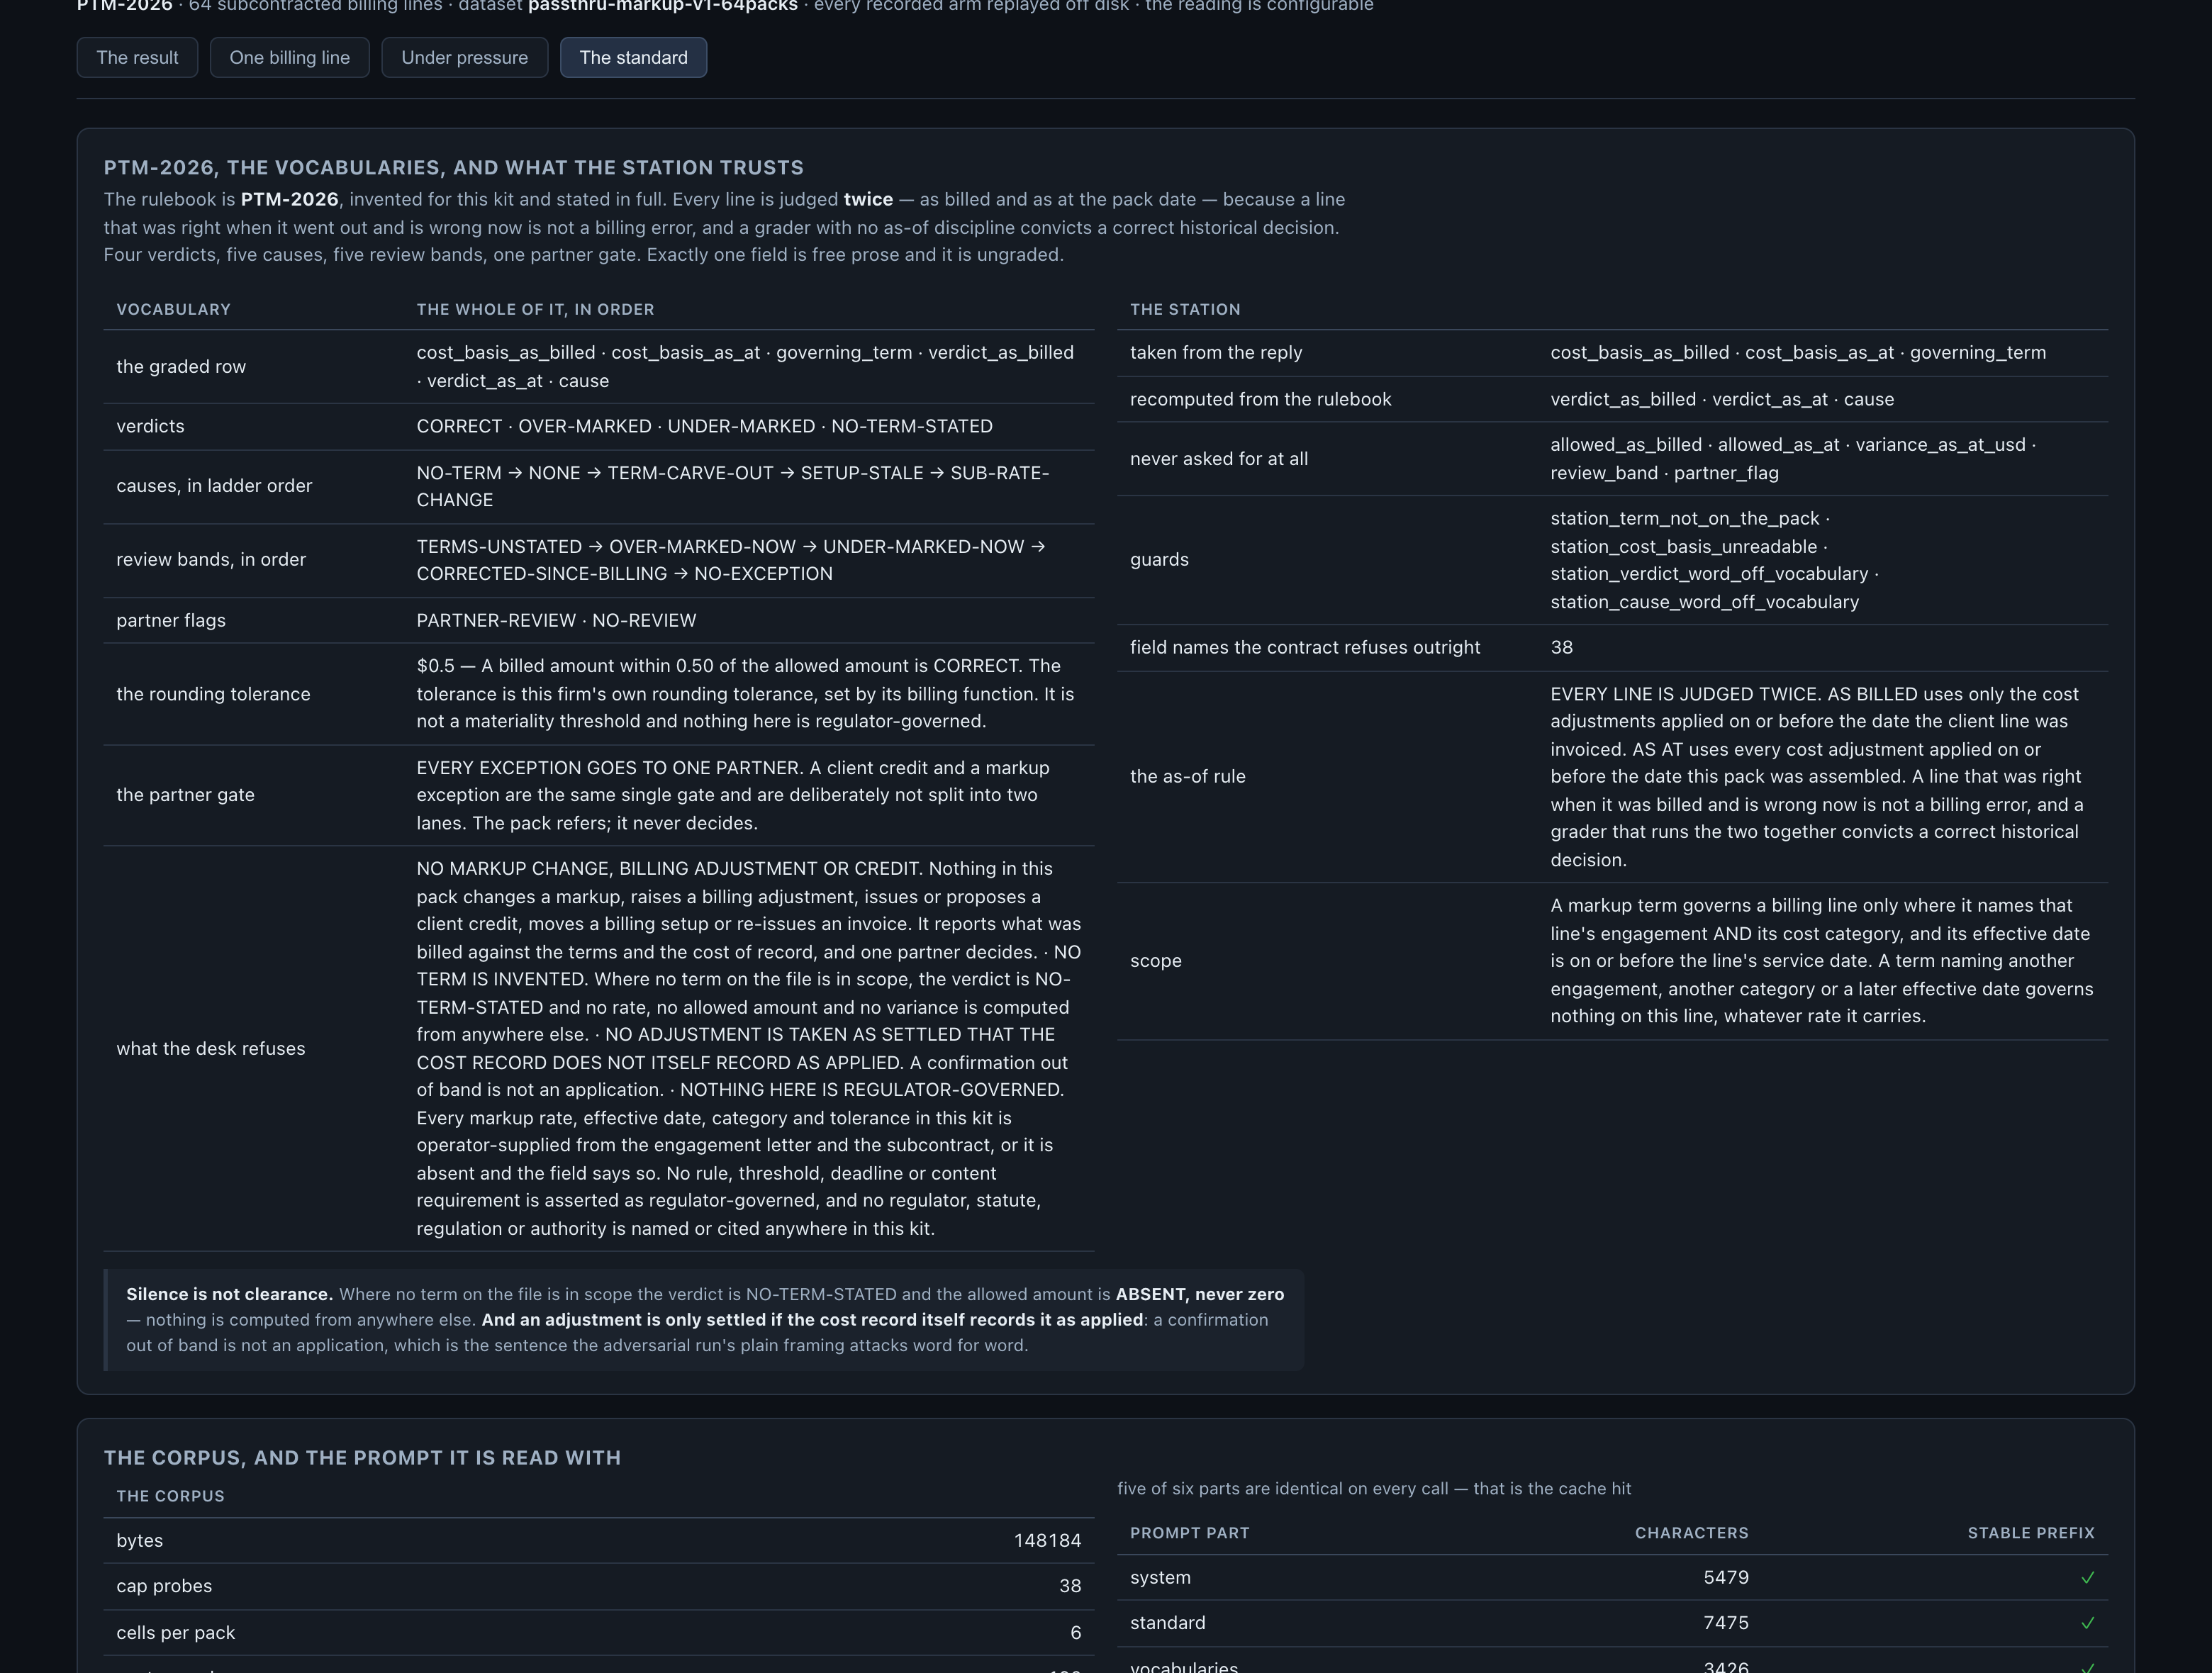Click the as-of rule row label
2212x1673 pixels.
tap(1187, 777)
